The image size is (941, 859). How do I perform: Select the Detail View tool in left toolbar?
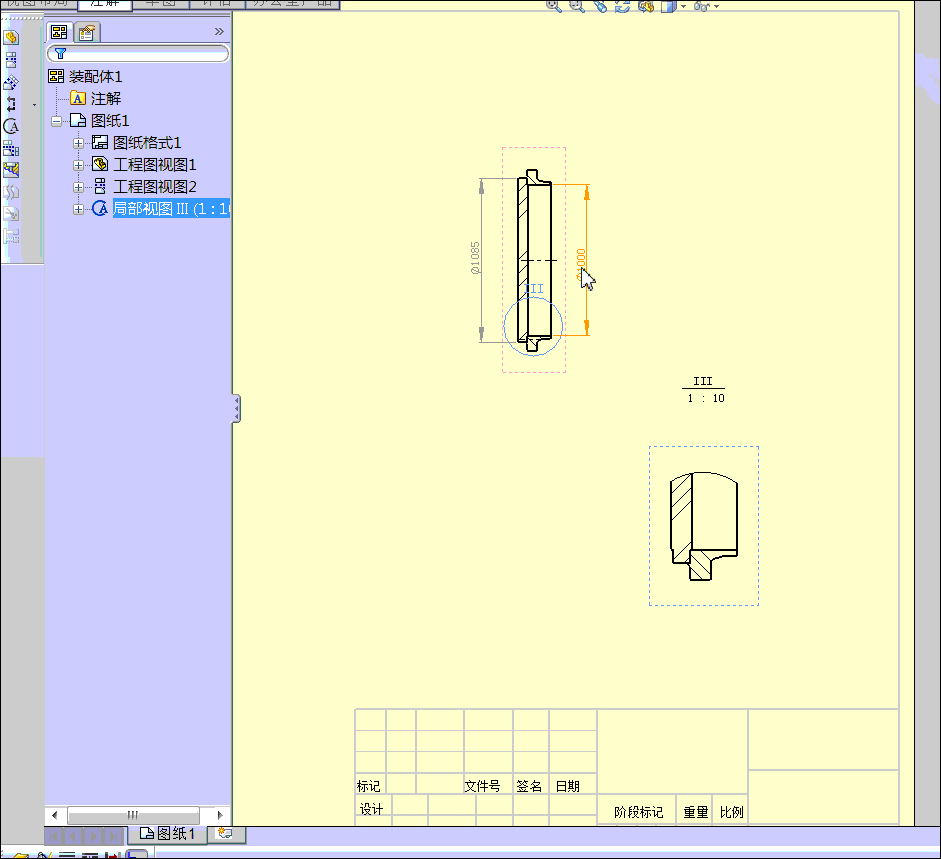pos(11,126)
